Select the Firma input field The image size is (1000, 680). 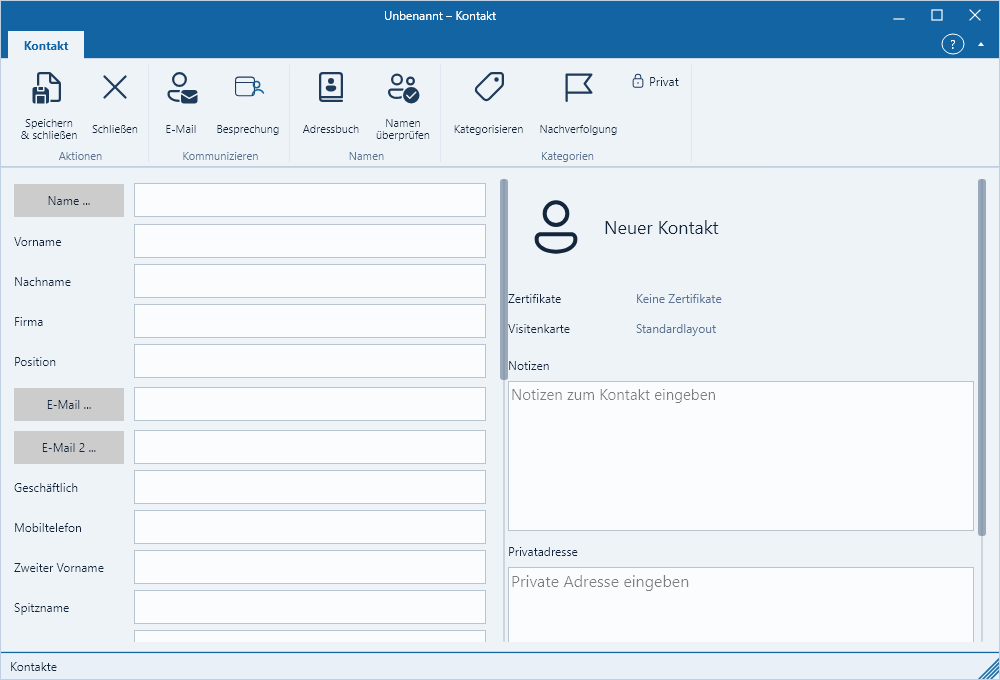(x=310, y=322)
